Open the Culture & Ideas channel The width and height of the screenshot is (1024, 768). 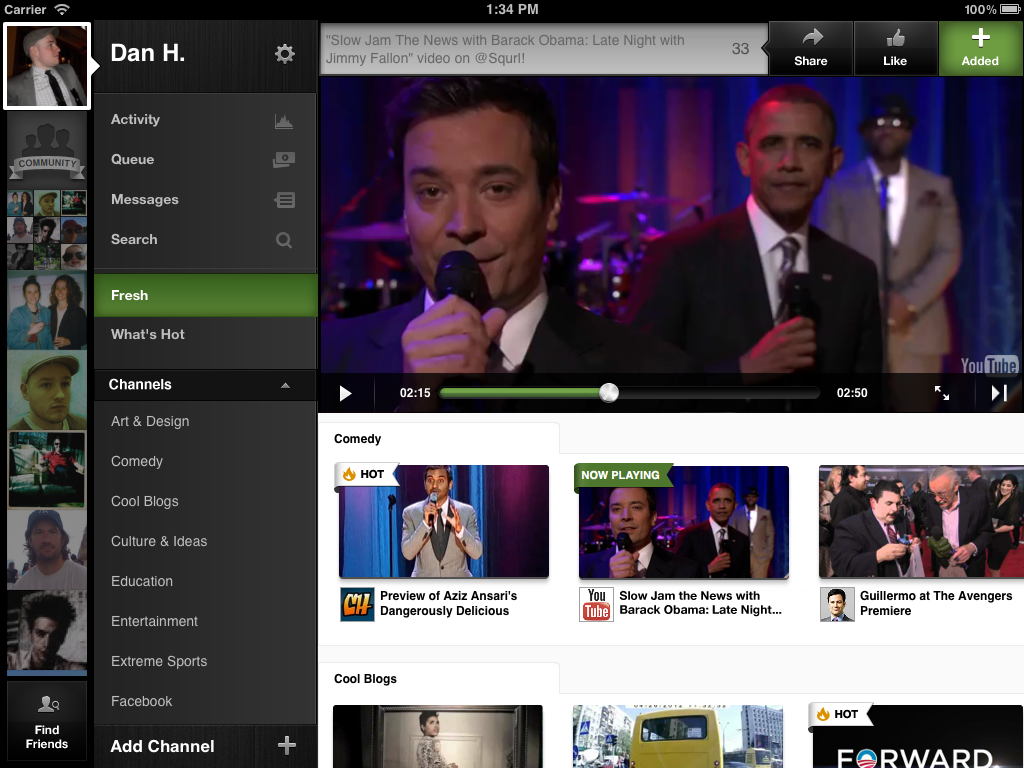coord(205,541)
